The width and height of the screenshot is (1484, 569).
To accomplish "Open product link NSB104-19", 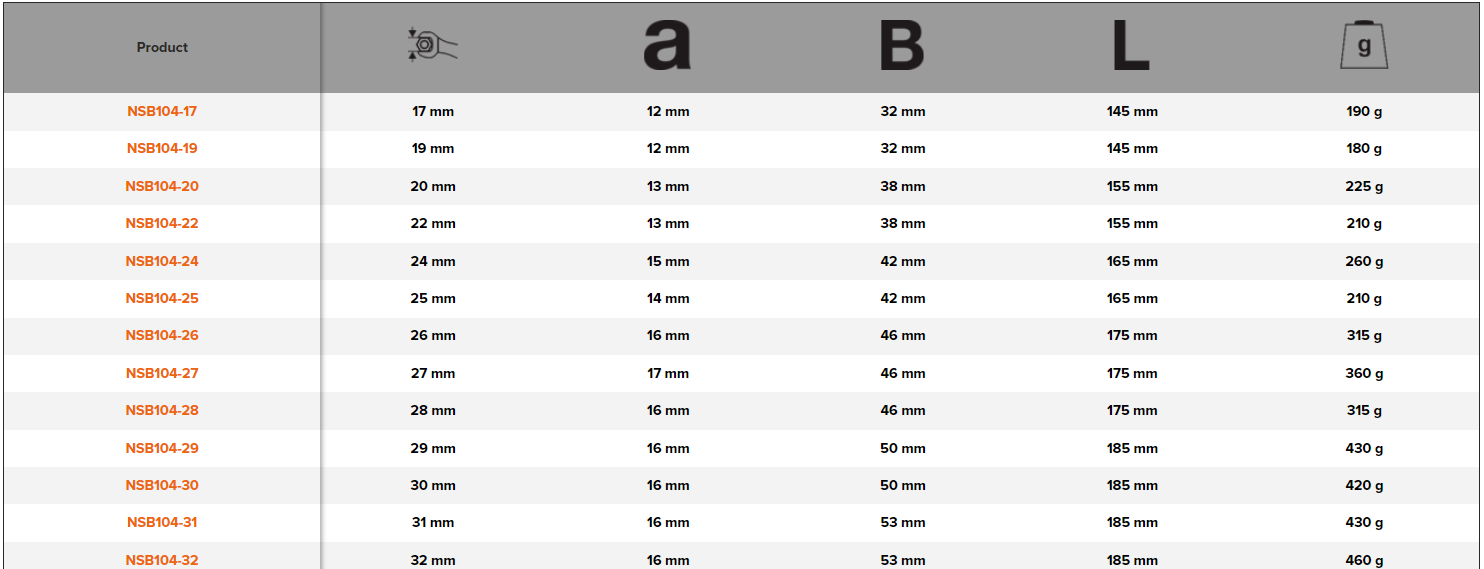I will 162,148.
